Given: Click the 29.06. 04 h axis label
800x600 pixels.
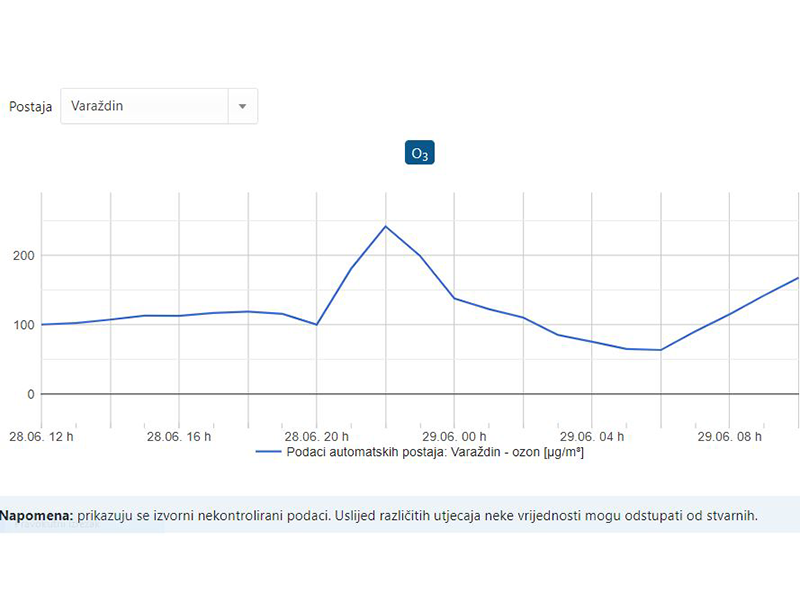Looking at the screenshot, I should pos(592,437).
